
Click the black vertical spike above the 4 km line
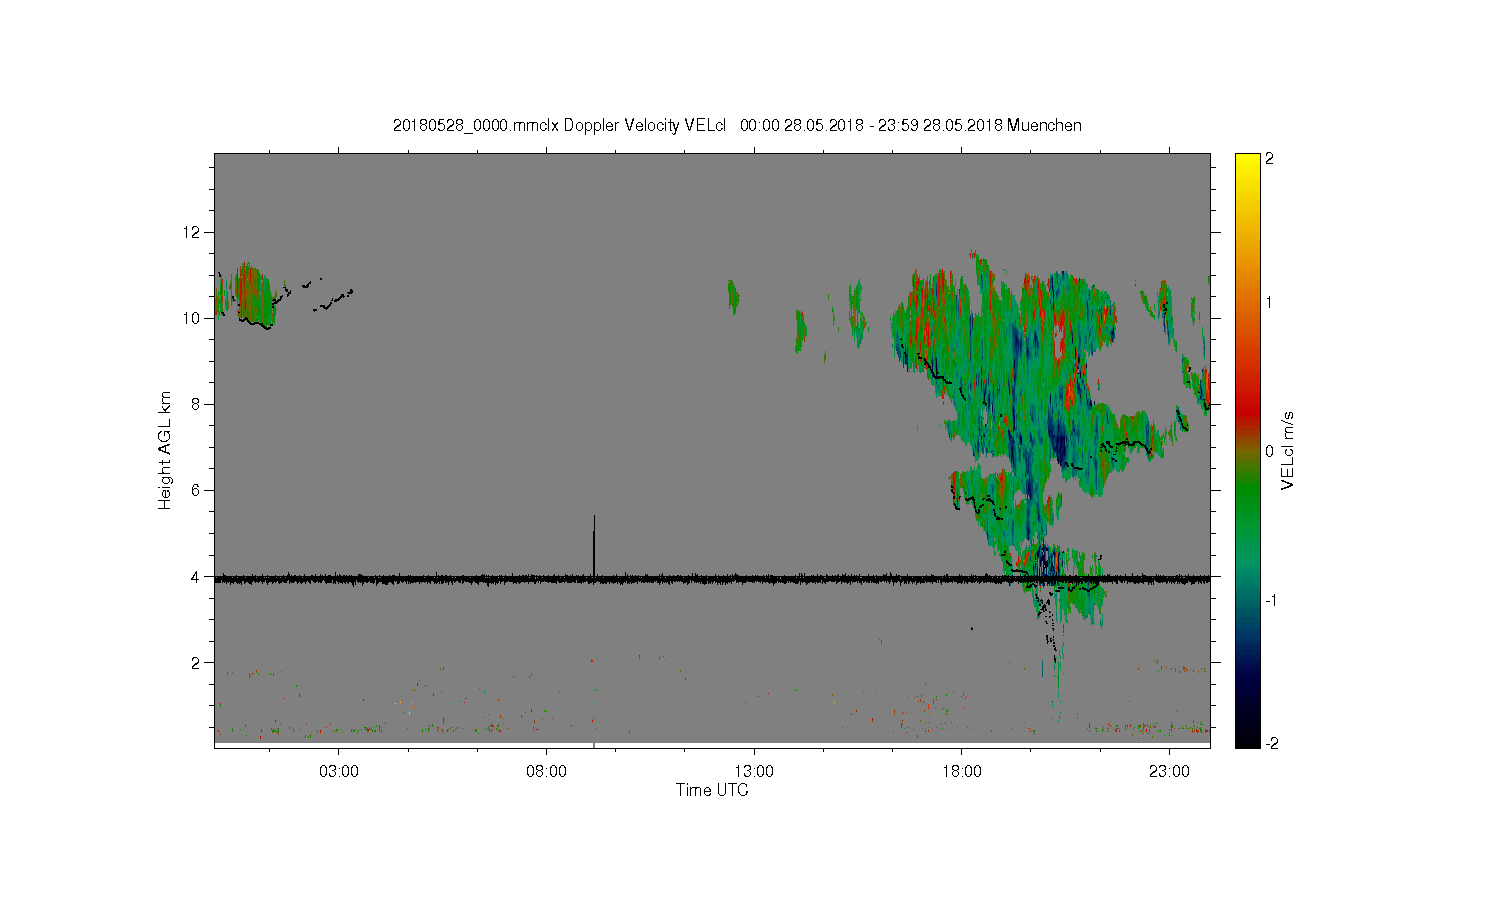[x=594, y=545]
